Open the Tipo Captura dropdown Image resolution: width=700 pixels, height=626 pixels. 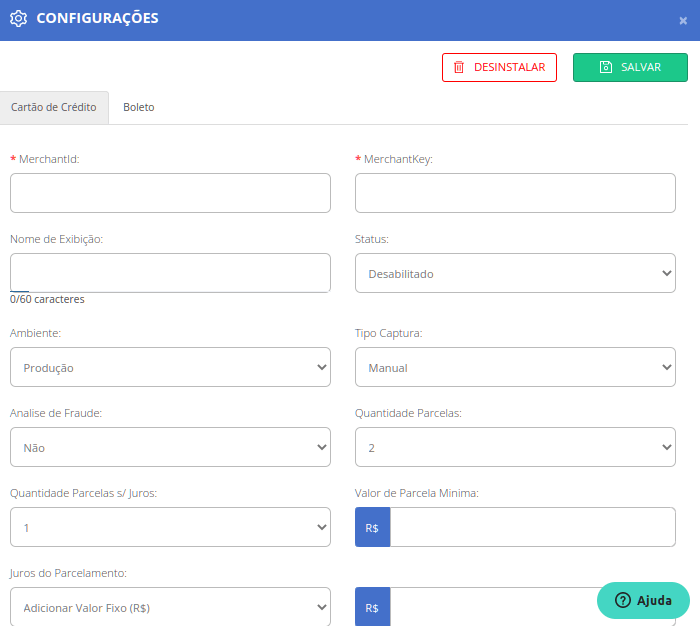515,367
